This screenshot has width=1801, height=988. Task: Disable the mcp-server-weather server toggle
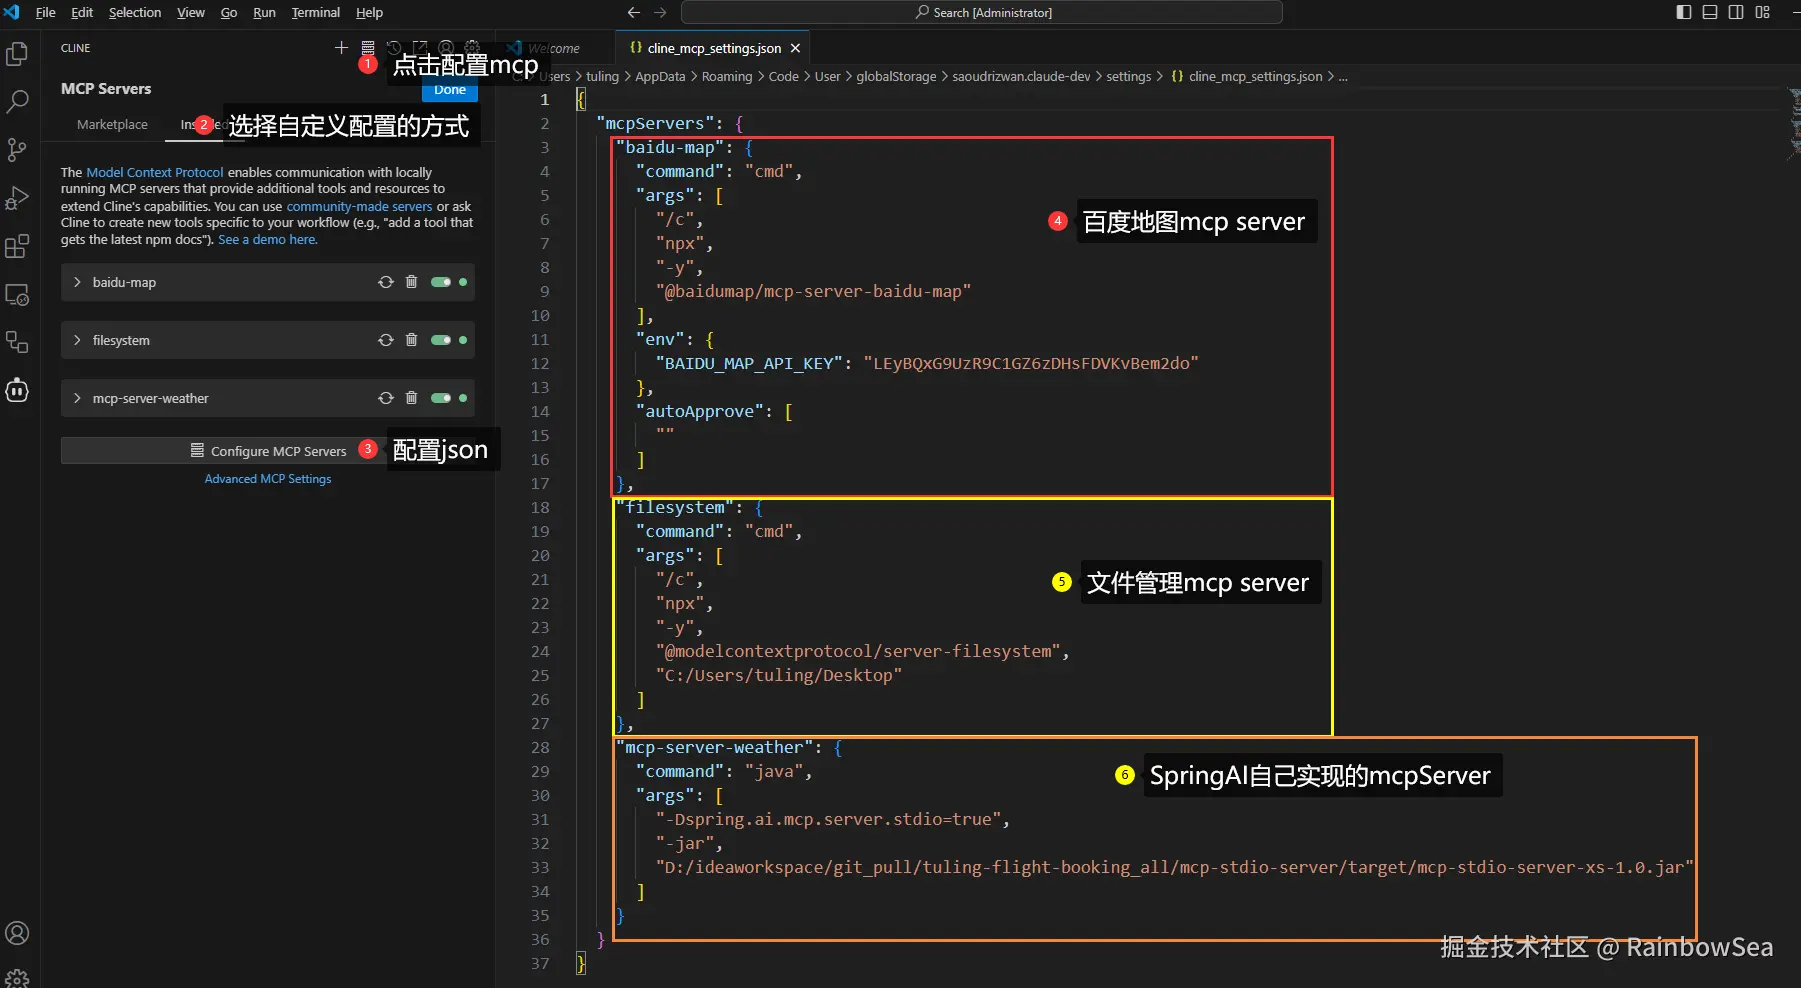tap(441, 398)
